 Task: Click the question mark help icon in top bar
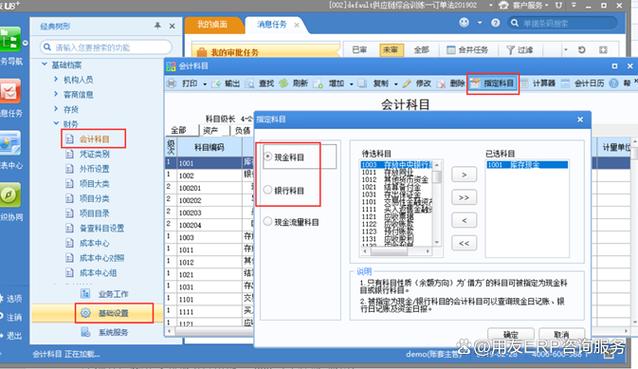point(495,23)
